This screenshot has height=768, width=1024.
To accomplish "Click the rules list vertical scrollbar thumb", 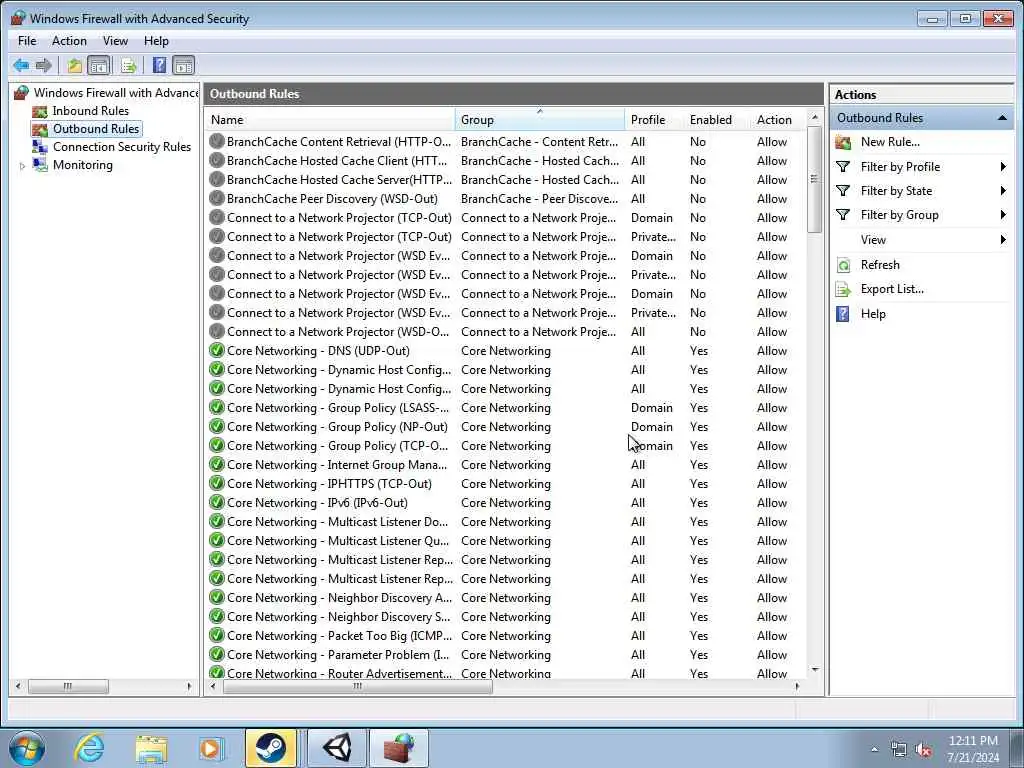I will point(814,179).
